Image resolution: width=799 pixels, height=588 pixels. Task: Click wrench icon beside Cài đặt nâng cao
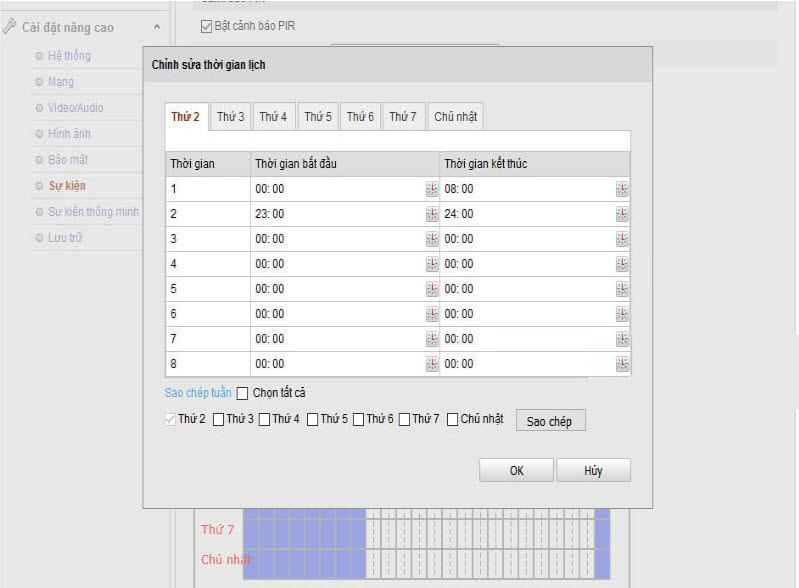(10, 27)
